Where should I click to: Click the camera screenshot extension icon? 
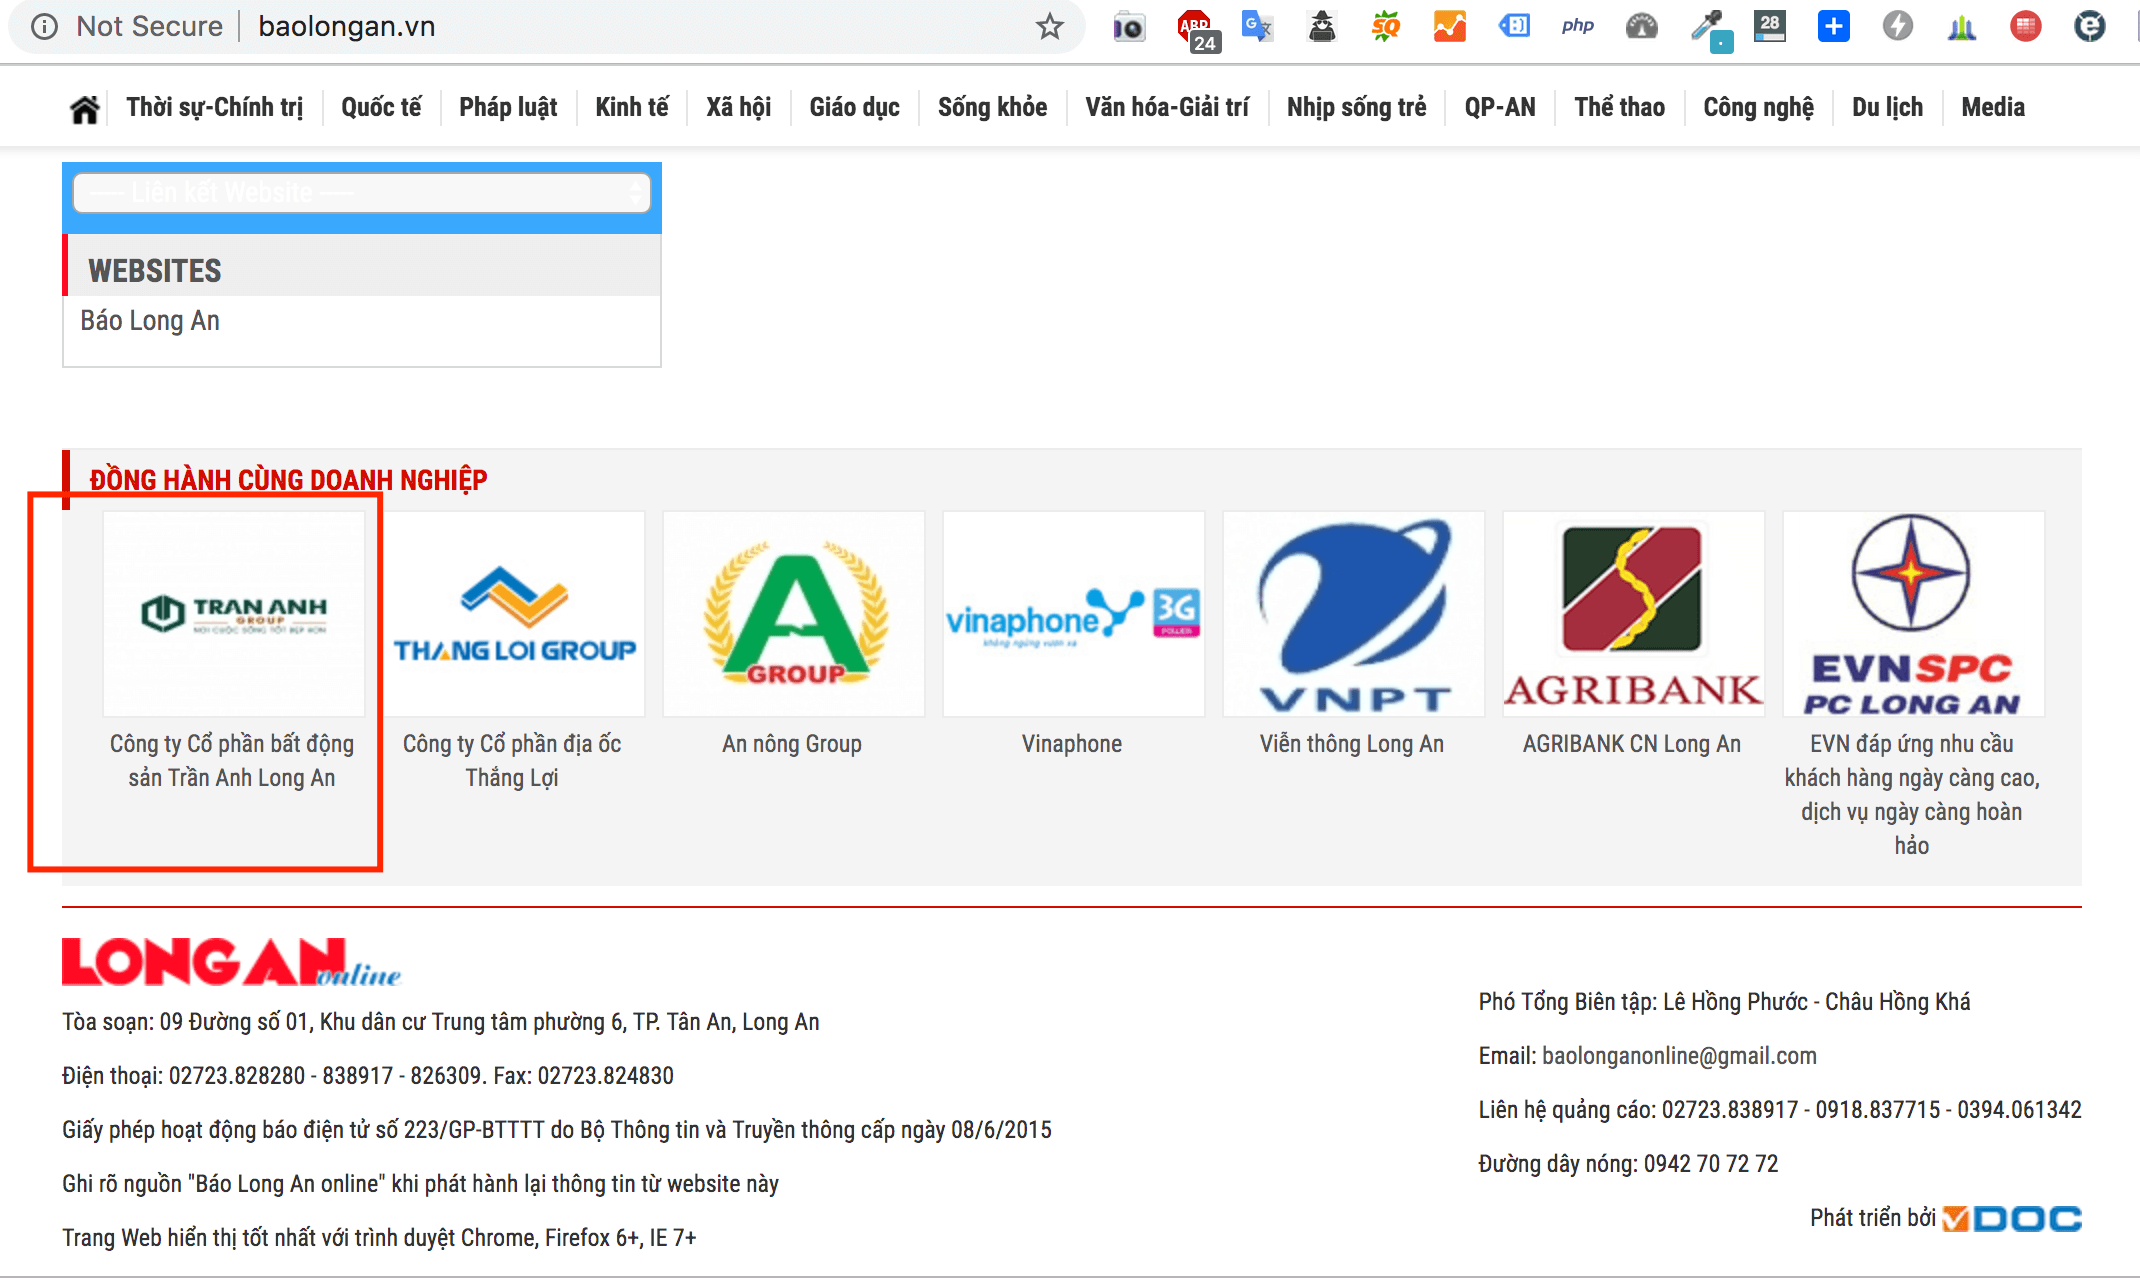(1129, 27)
